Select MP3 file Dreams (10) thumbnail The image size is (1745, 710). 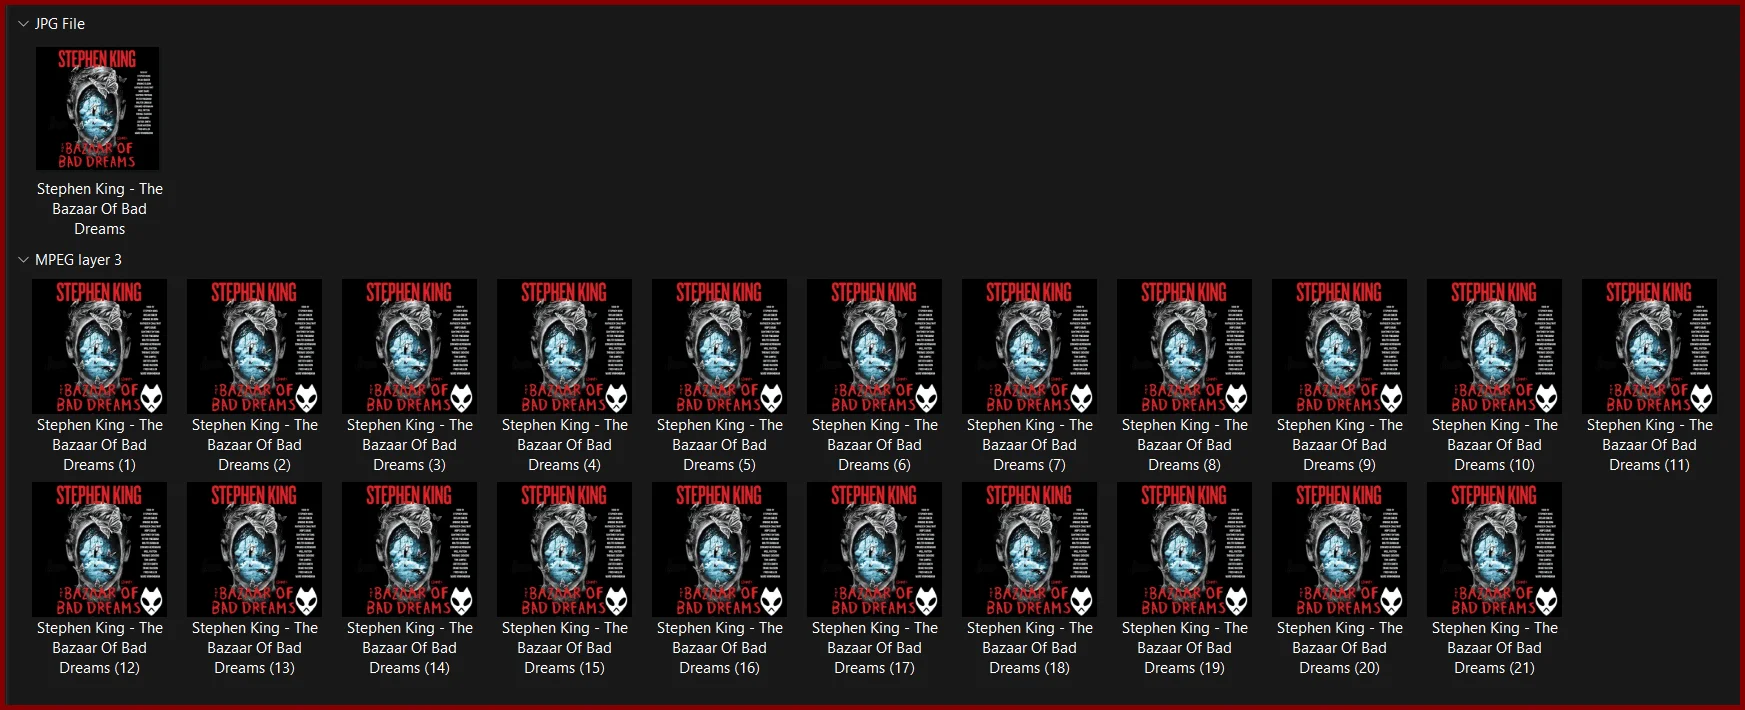click(1494, 346)
